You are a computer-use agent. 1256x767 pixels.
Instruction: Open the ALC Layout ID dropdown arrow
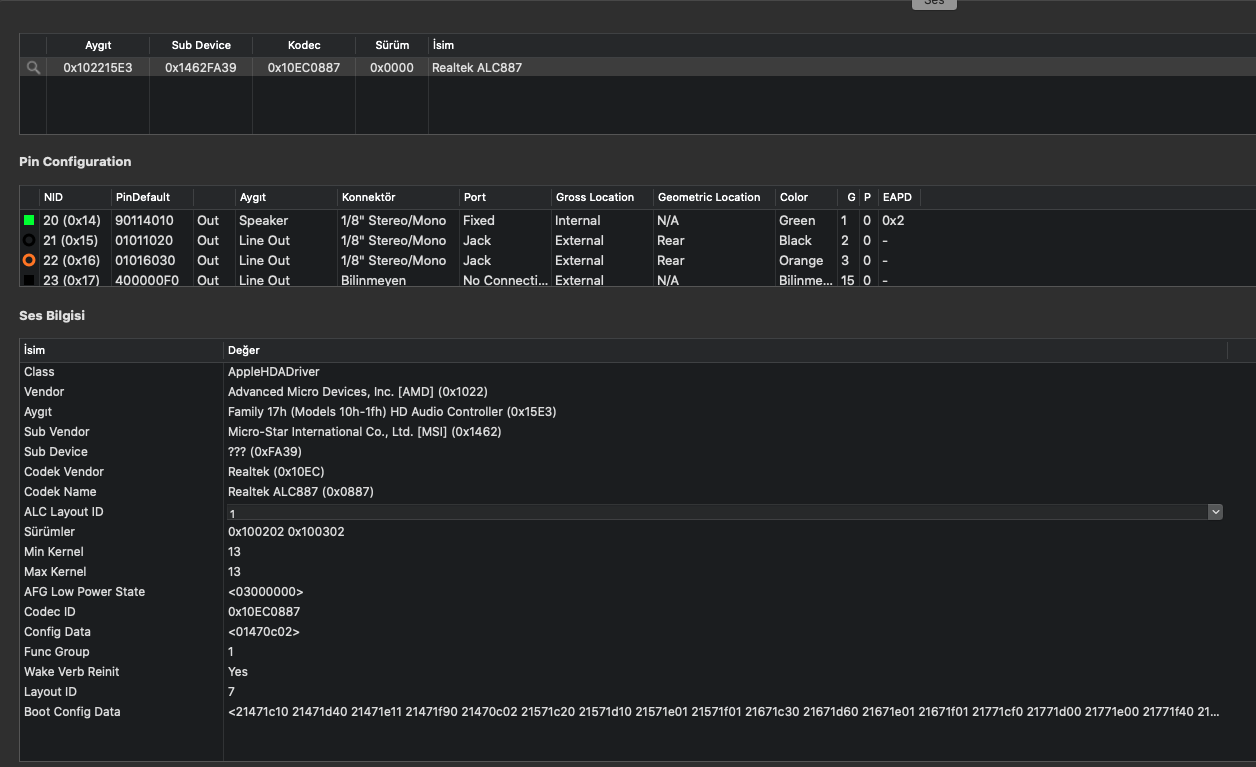[1215, 512]
